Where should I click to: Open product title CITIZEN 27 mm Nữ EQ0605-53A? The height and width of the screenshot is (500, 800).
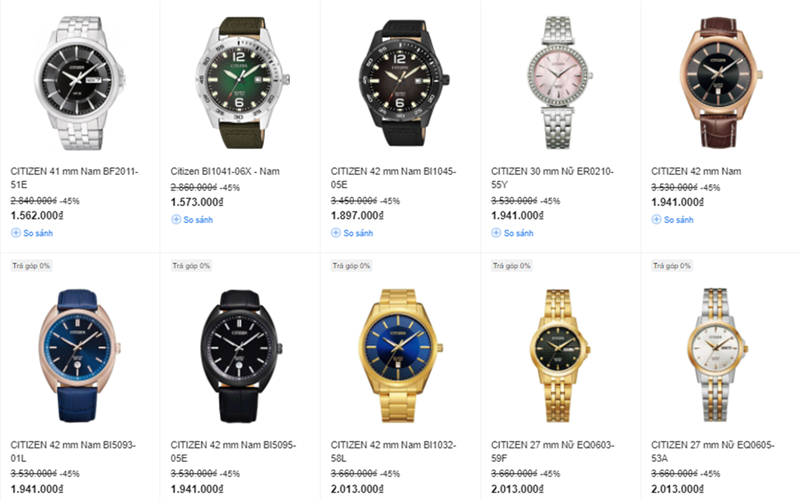tap(713, 451)
